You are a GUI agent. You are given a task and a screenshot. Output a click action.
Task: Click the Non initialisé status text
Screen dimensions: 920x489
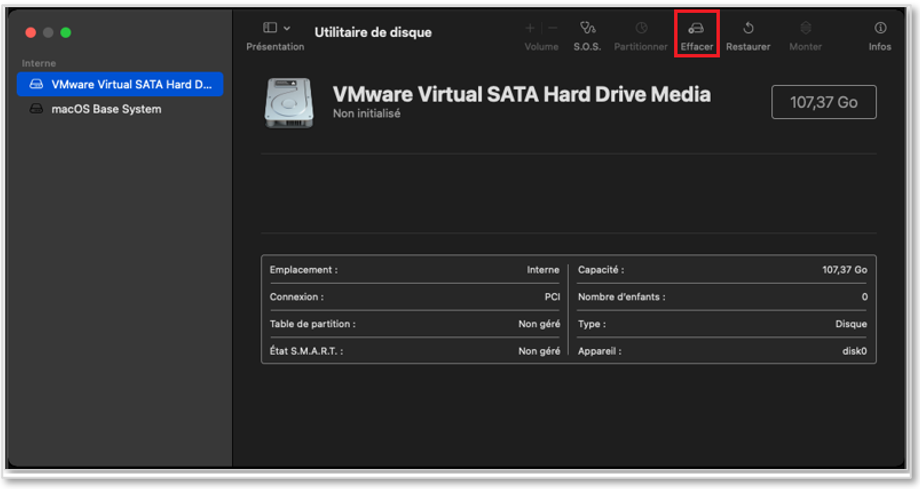[x=367, y=114]
